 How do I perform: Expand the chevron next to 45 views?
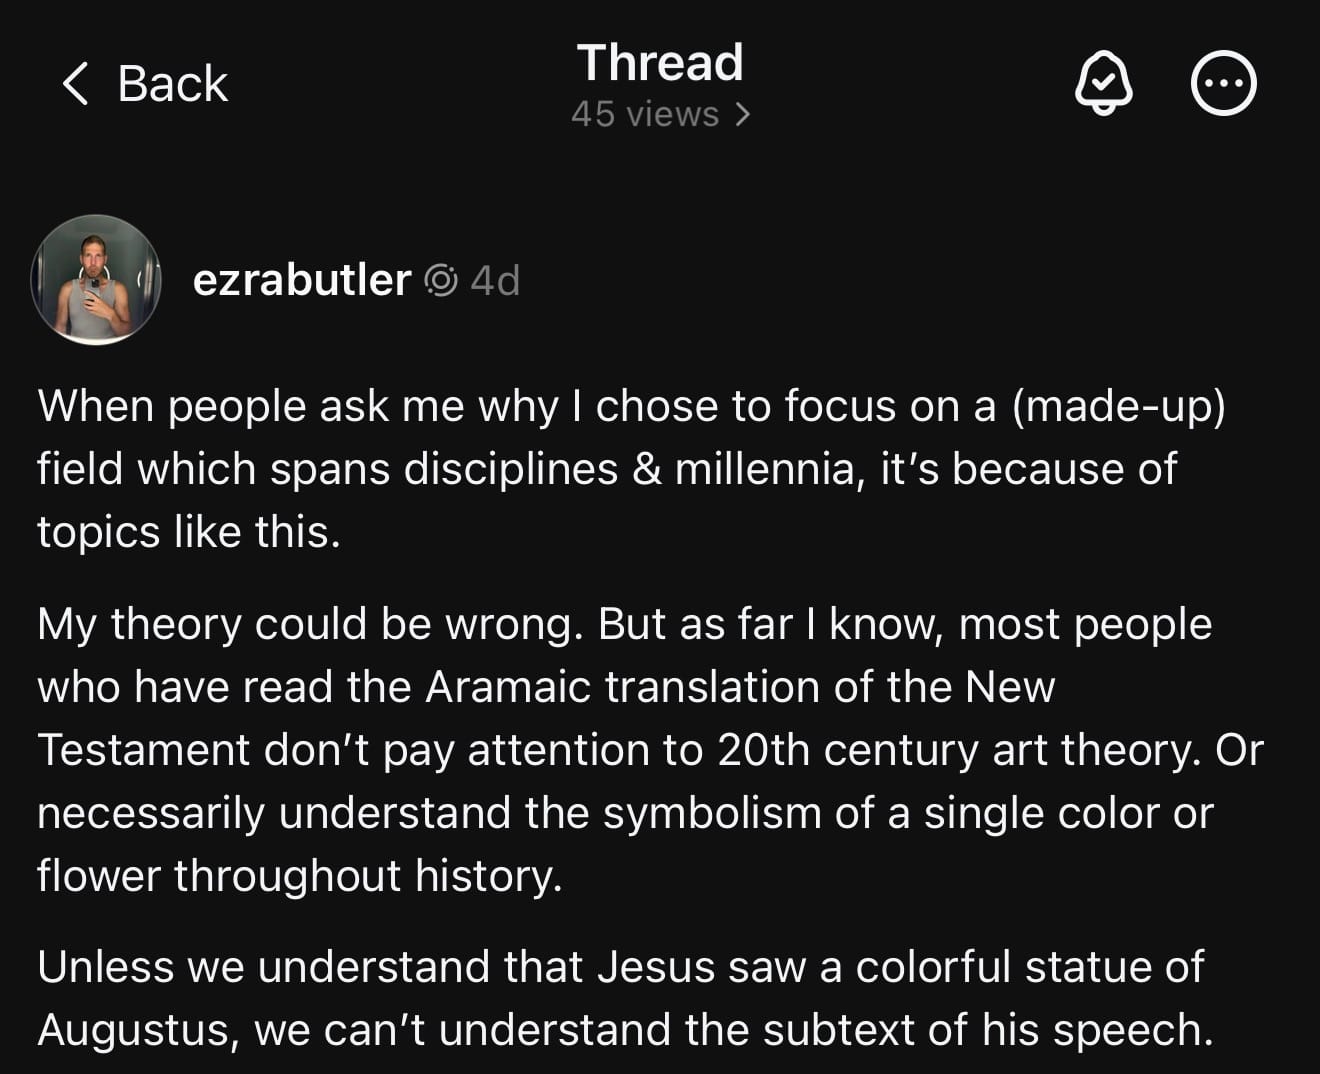tap(742, 114)
